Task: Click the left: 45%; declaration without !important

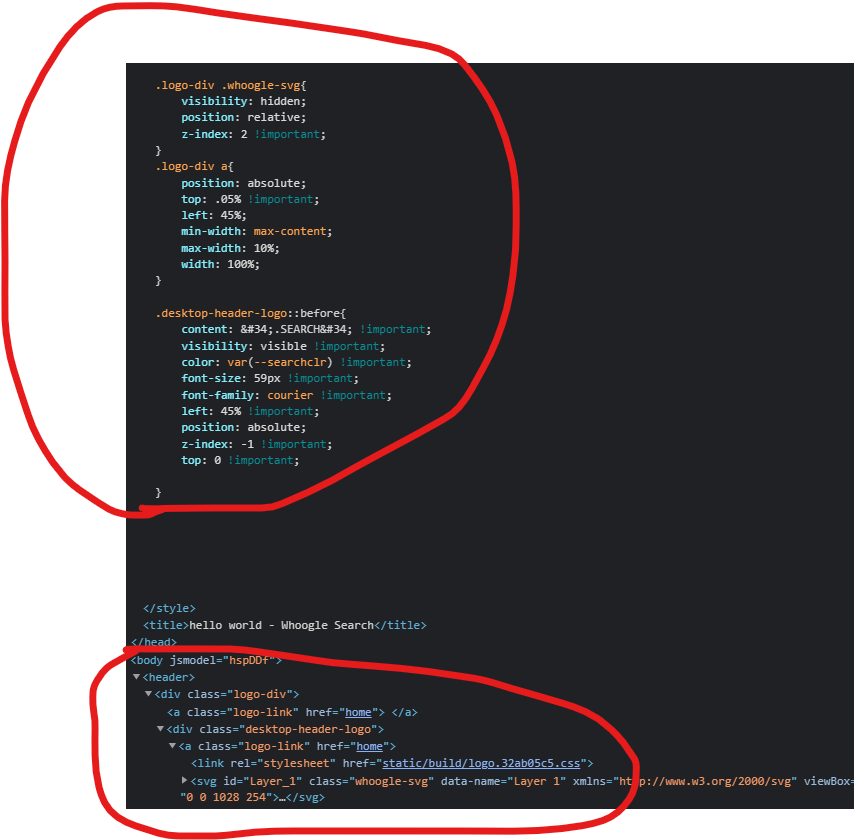Action: 214,215
